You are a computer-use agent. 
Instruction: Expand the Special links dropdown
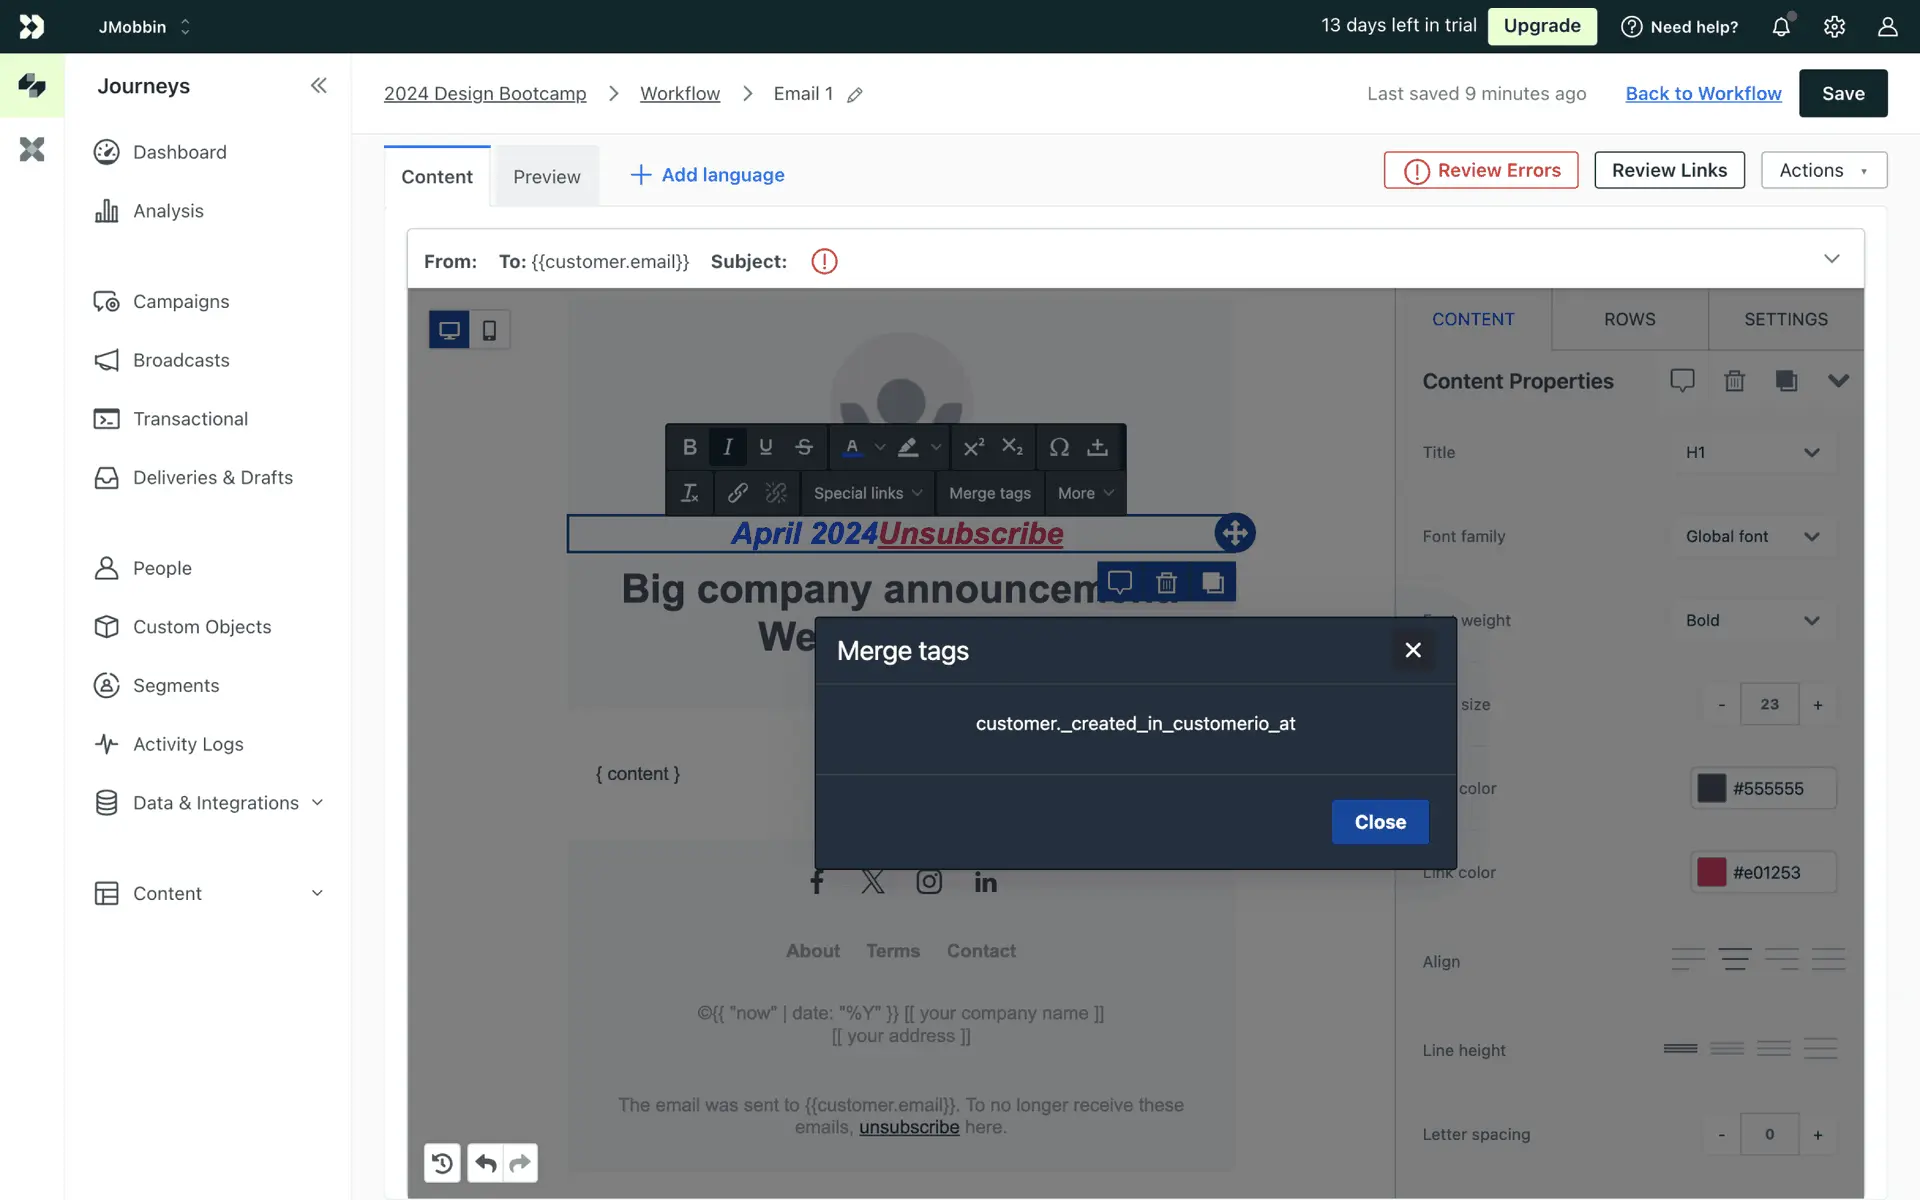(867, 493)
